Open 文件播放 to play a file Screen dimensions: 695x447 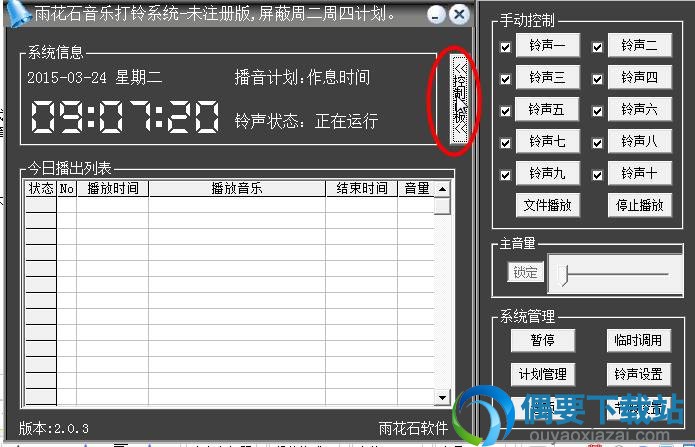[x=547, y=205]
